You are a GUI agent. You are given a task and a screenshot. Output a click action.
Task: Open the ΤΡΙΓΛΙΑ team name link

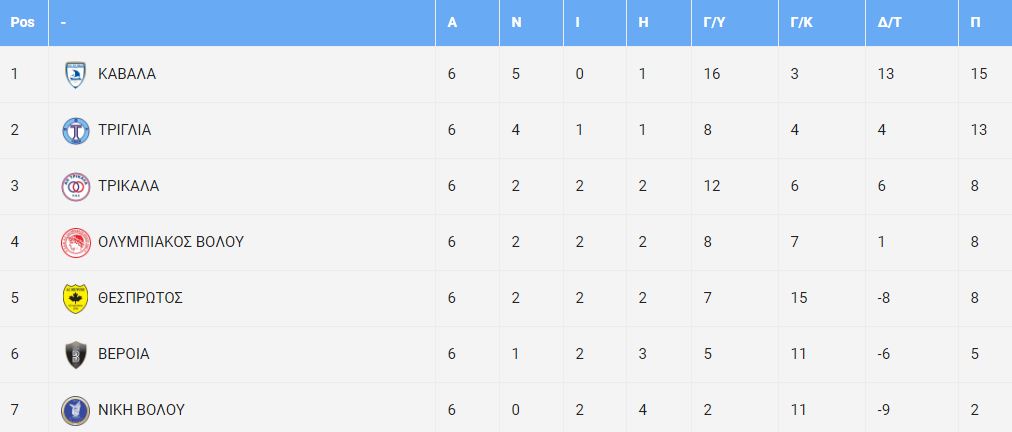click(x=125, y=130)
